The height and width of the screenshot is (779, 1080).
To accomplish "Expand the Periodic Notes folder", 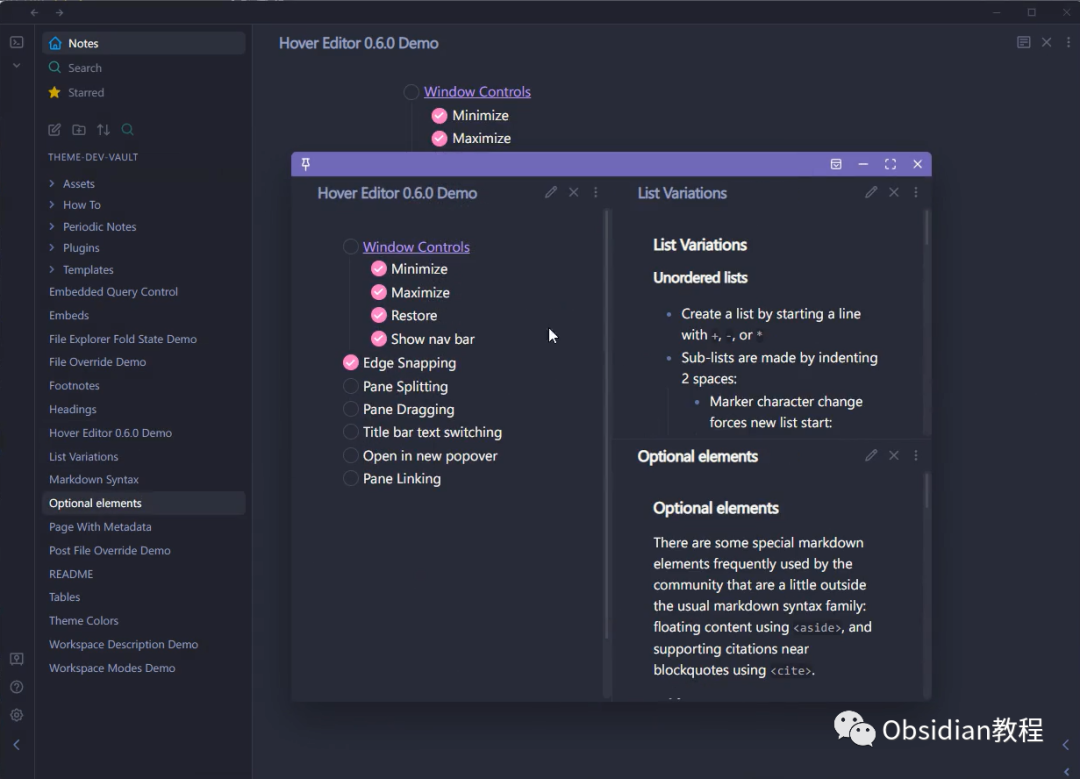I will [x=52, y=227].
